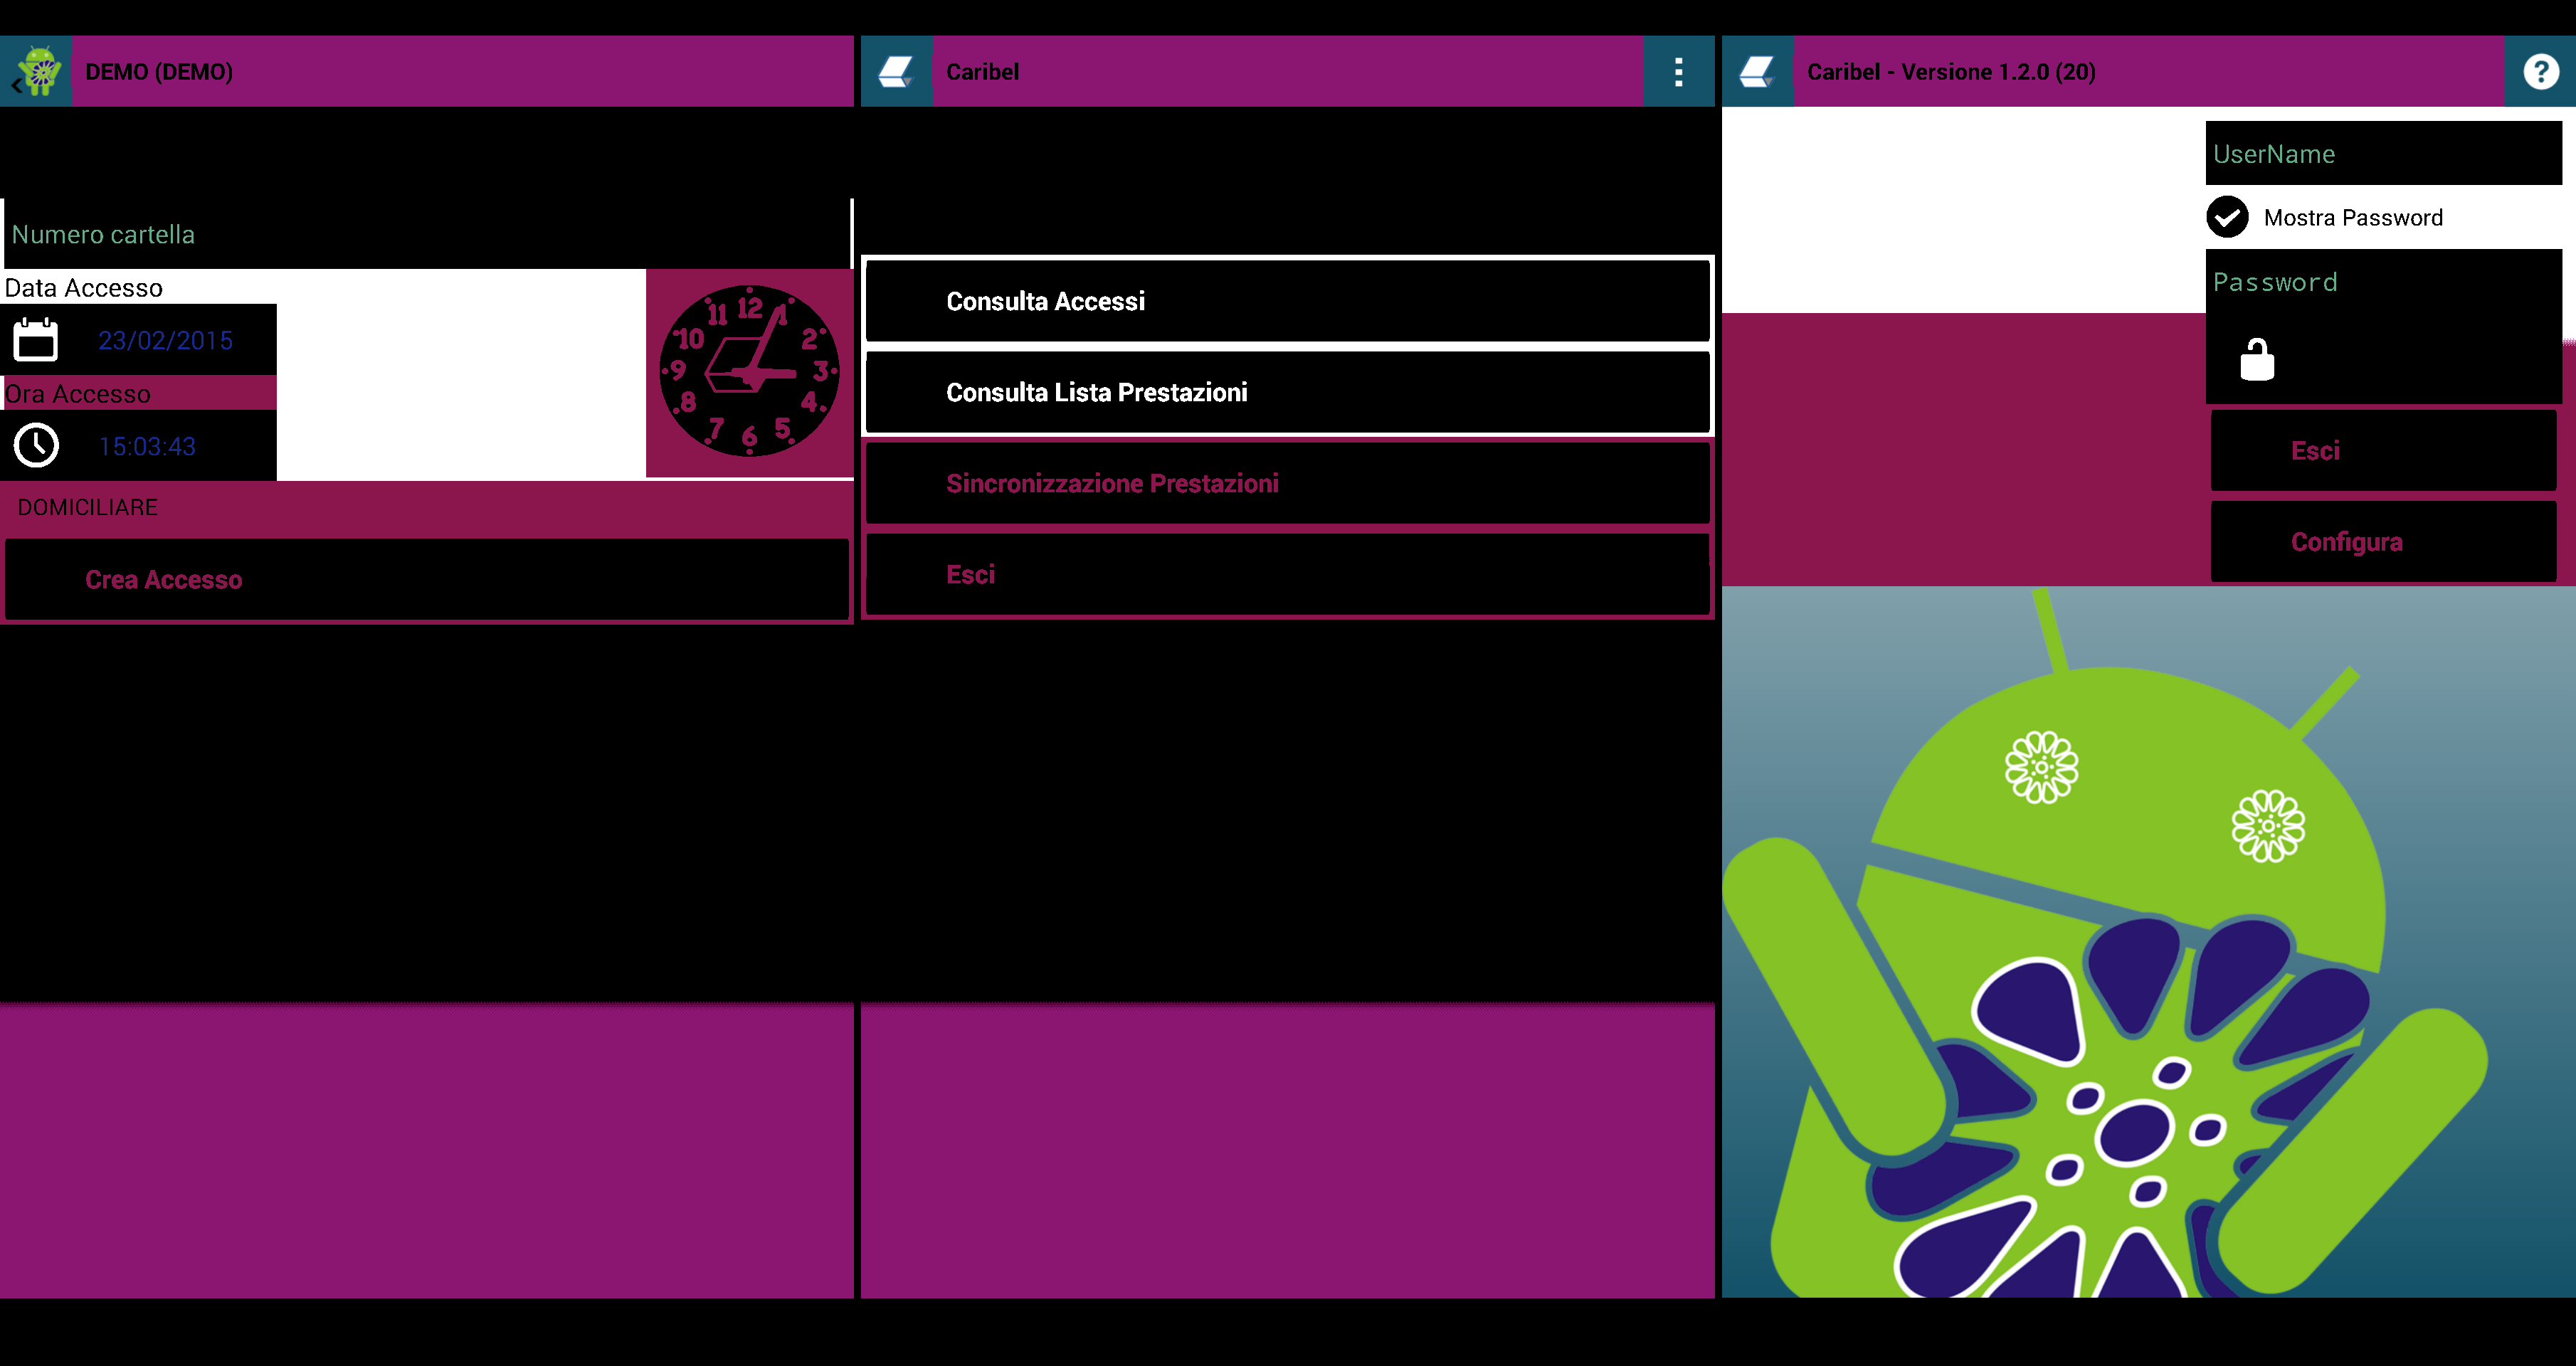This screenshot has height=1366, width=2576.
Task: Click the DOMICILIARE label
Action: [x=88, y=507]
